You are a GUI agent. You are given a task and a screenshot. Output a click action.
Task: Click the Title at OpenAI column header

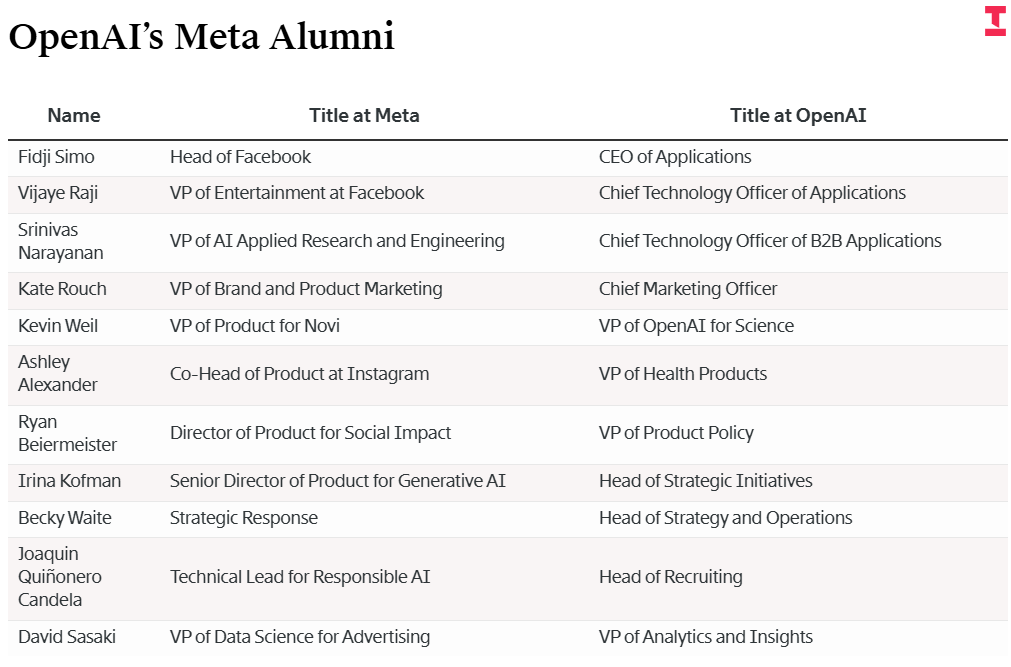[797, 115]
